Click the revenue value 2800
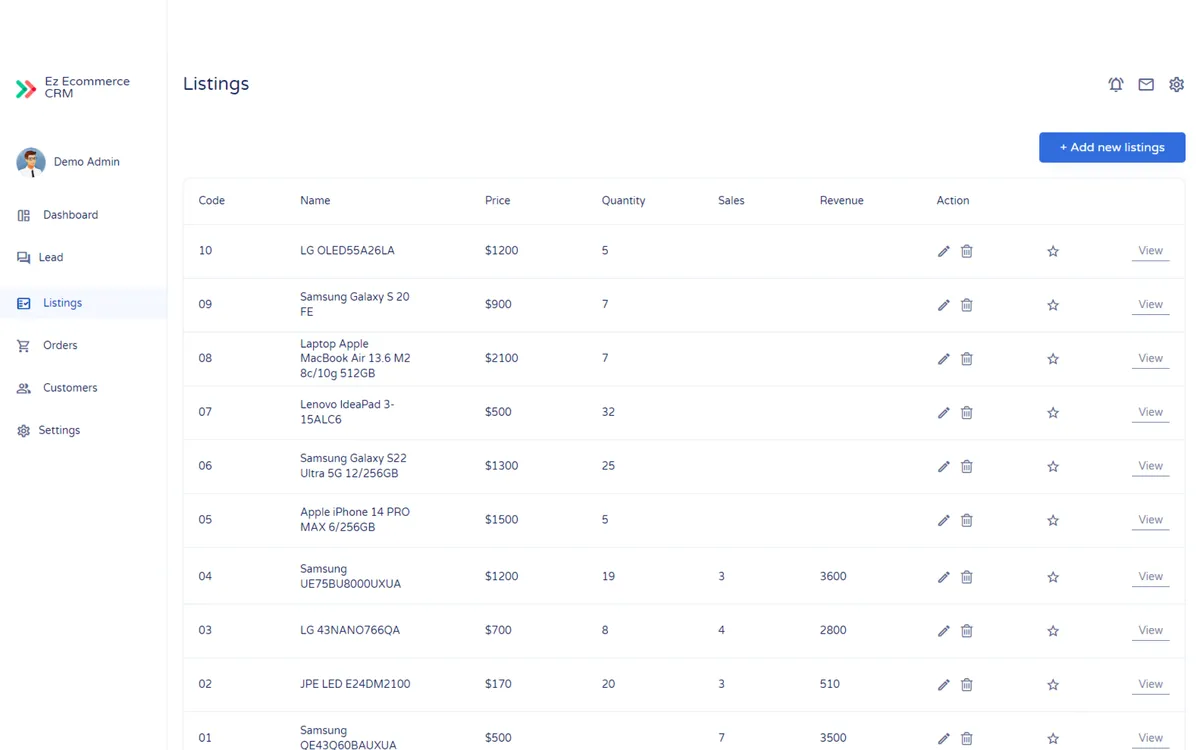 (x=833, y=630)
